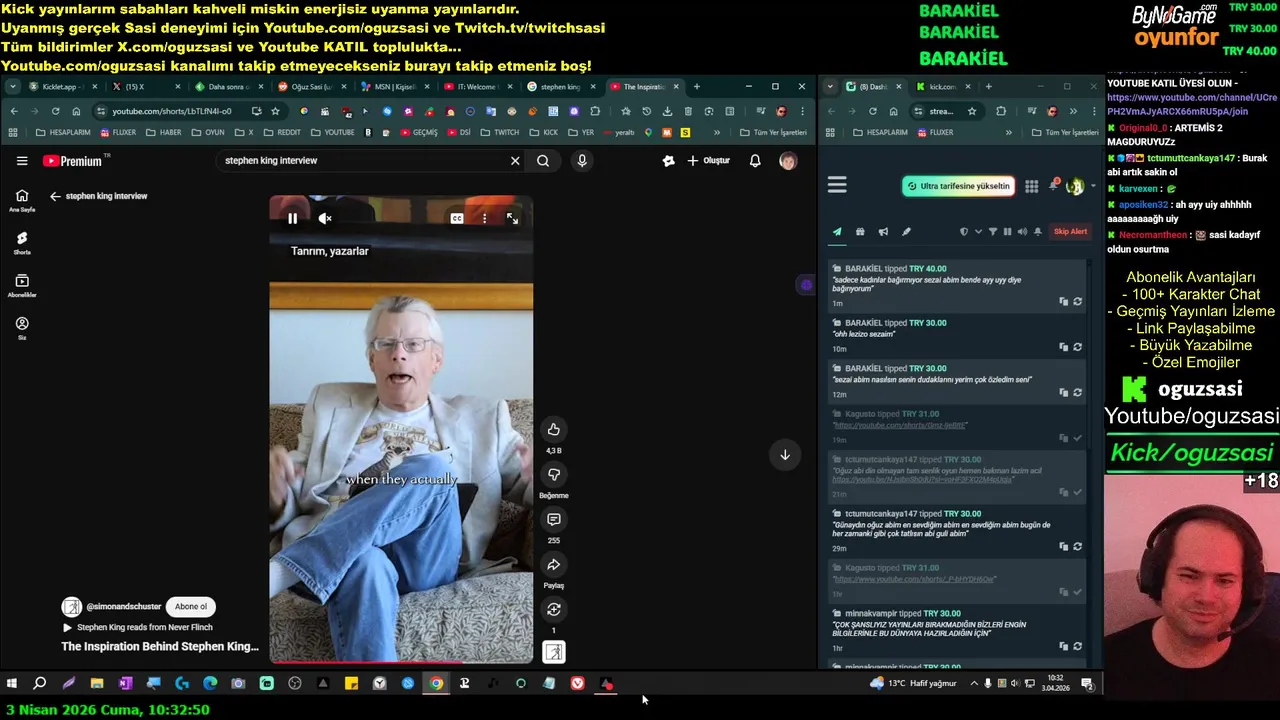Pause alerts in the activity feed
This screenshot has height=720, width=1280.
[x=1007, y=232]
